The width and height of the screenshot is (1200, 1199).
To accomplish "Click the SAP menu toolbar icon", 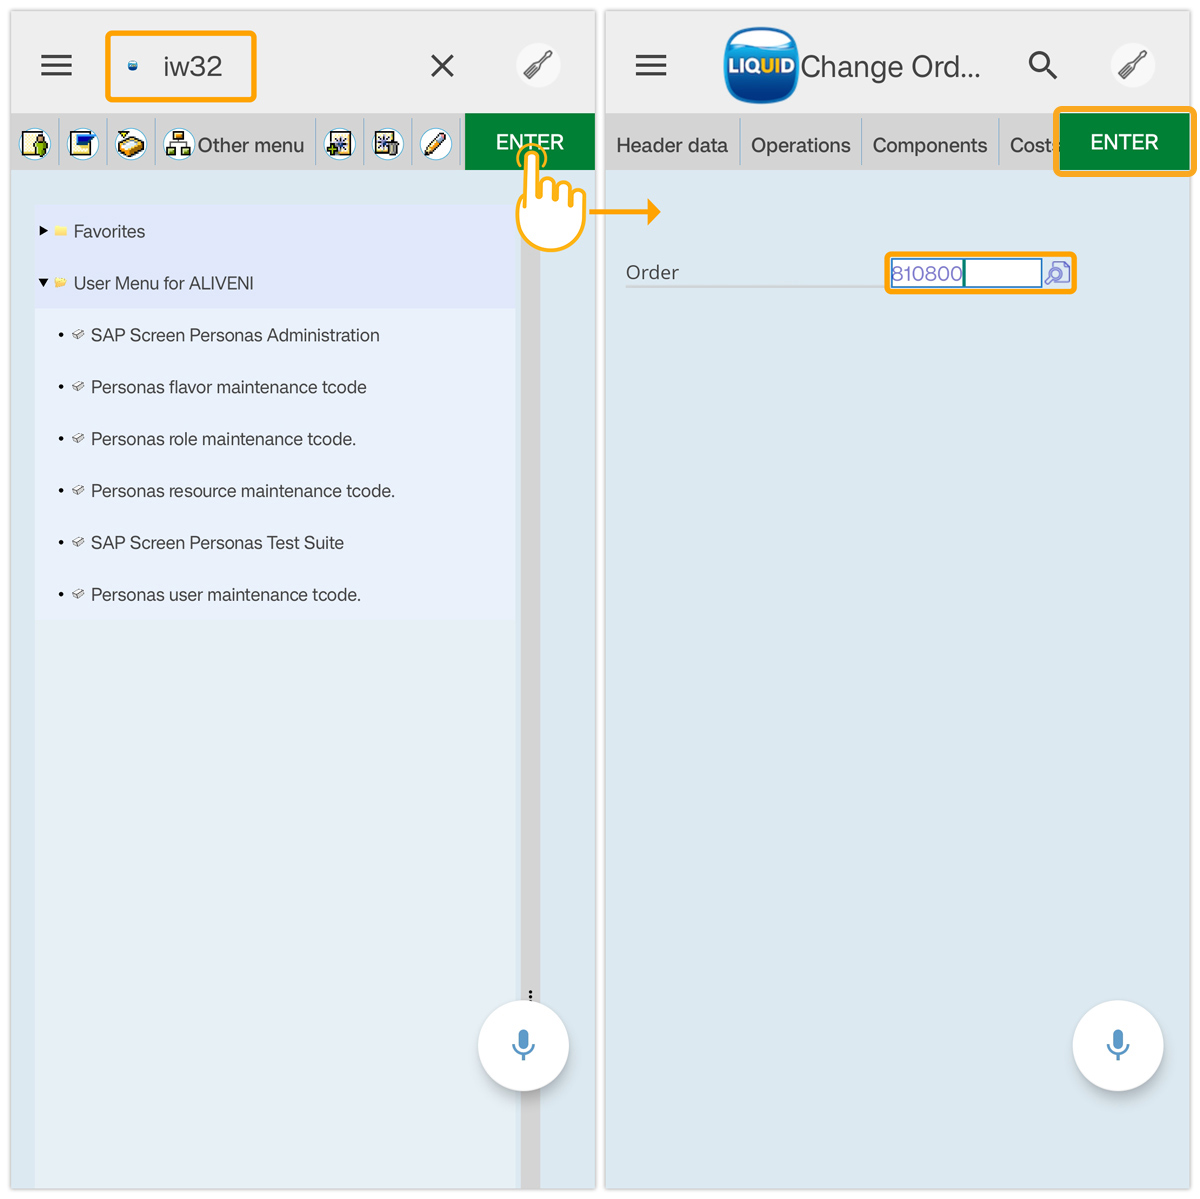I will [x=83, y=144].
